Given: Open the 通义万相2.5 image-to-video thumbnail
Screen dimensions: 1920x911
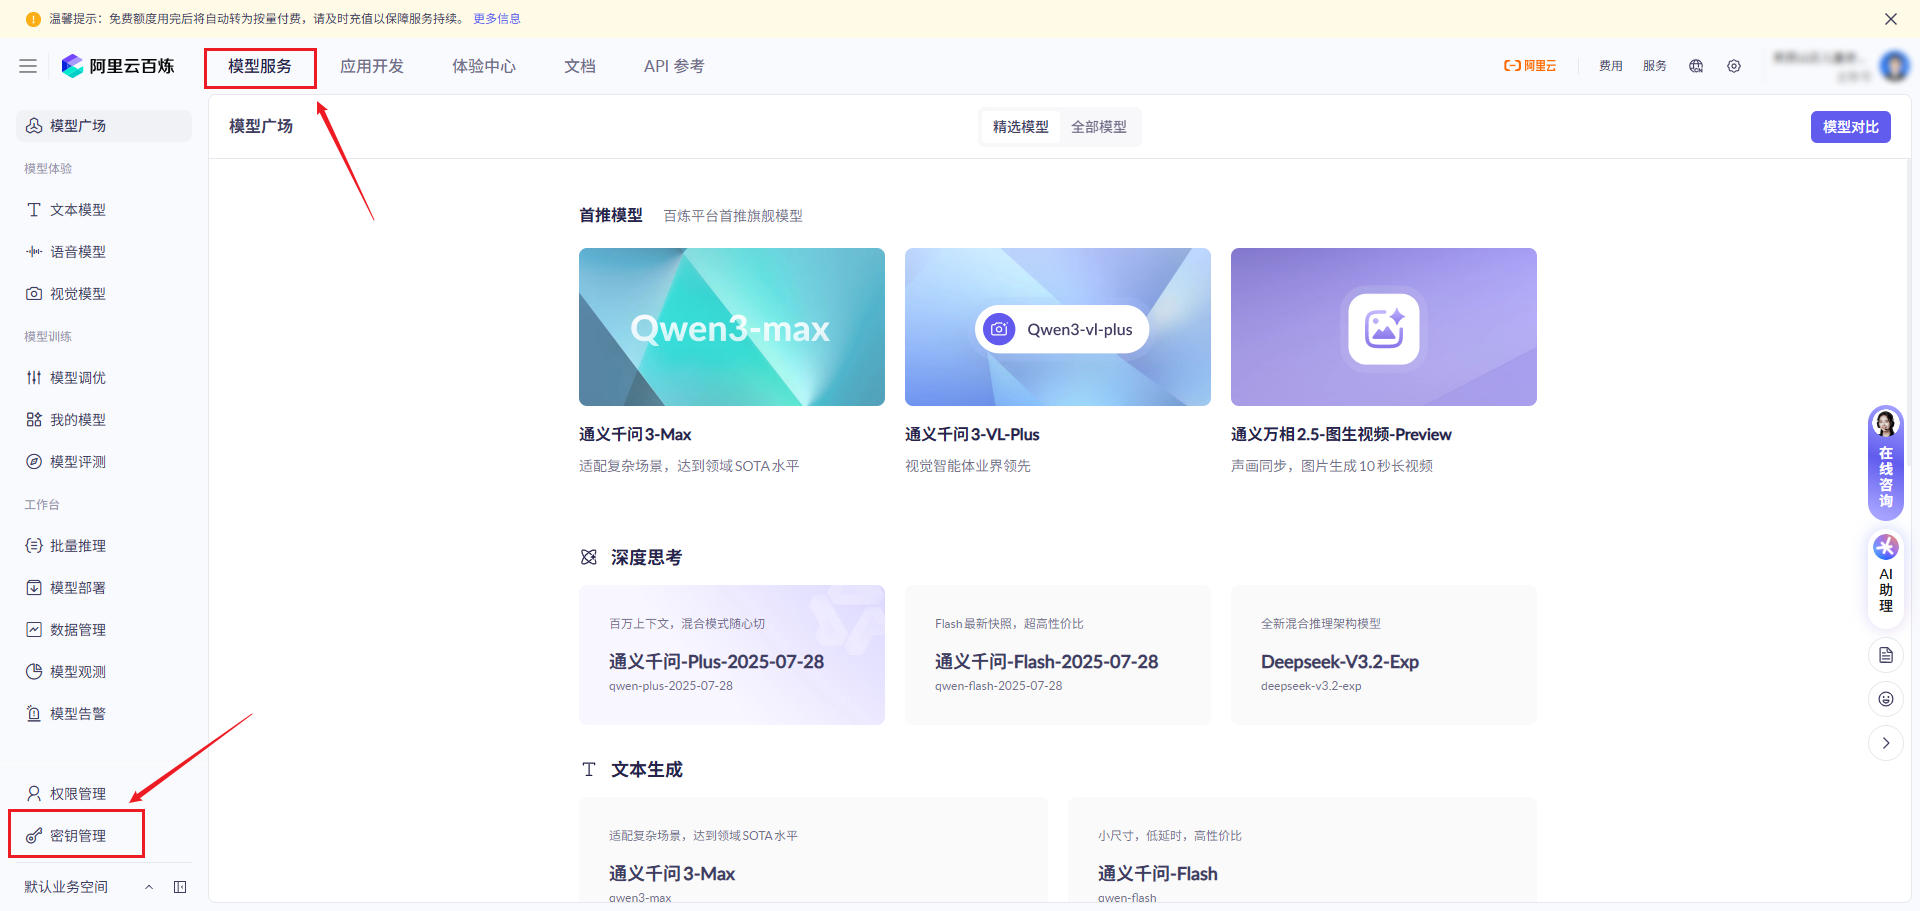Looking at the screenshot, I should [1384, 327].
